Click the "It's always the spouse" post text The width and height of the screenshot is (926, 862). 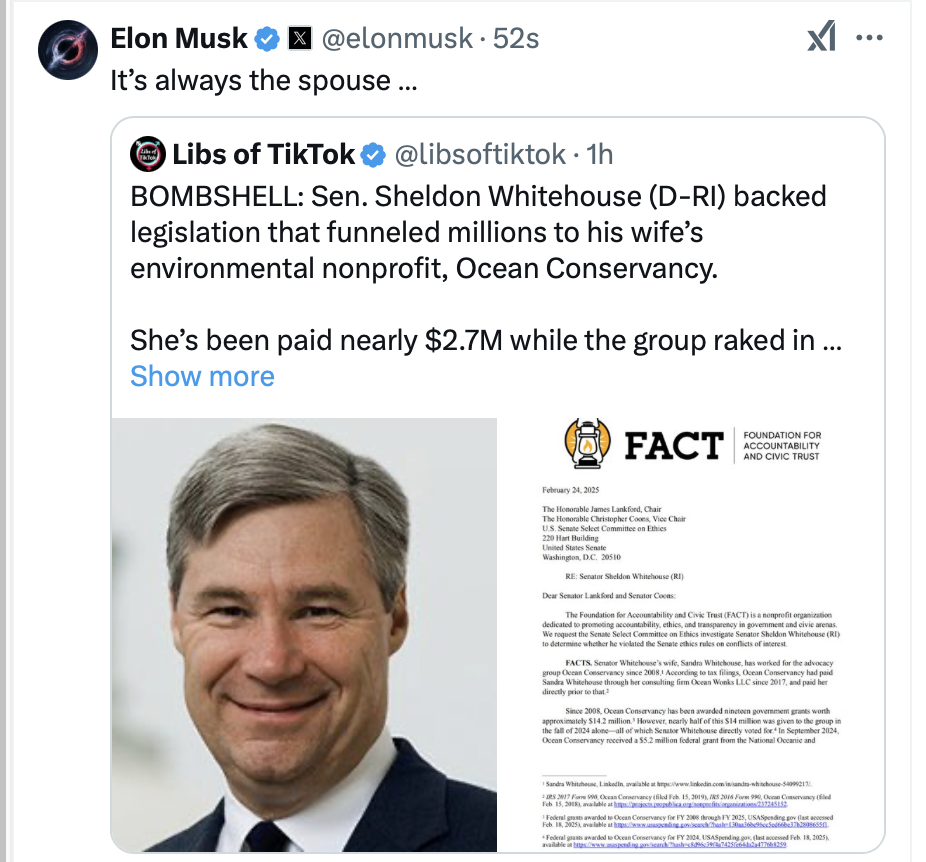point(264,81)
